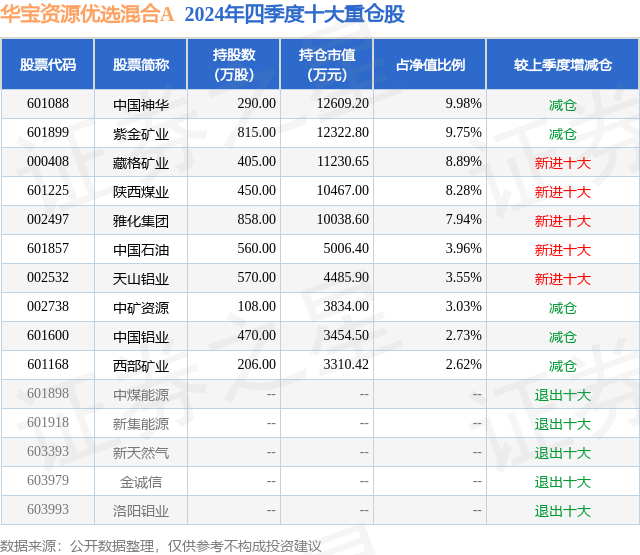Open the 洛阳钼业 stock name
This screenshot has height=555, width=640.
coord(141,511)
